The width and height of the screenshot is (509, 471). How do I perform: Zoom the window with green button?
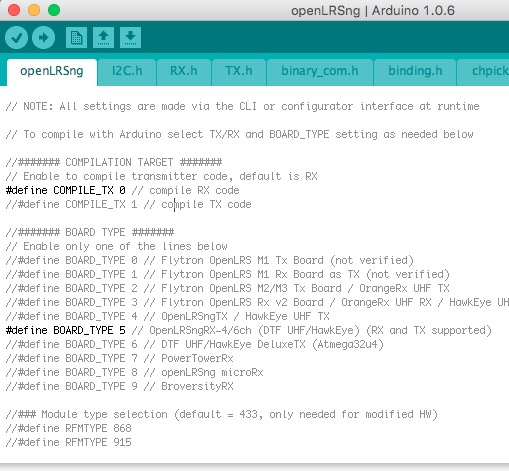click(x=54, y=10)
